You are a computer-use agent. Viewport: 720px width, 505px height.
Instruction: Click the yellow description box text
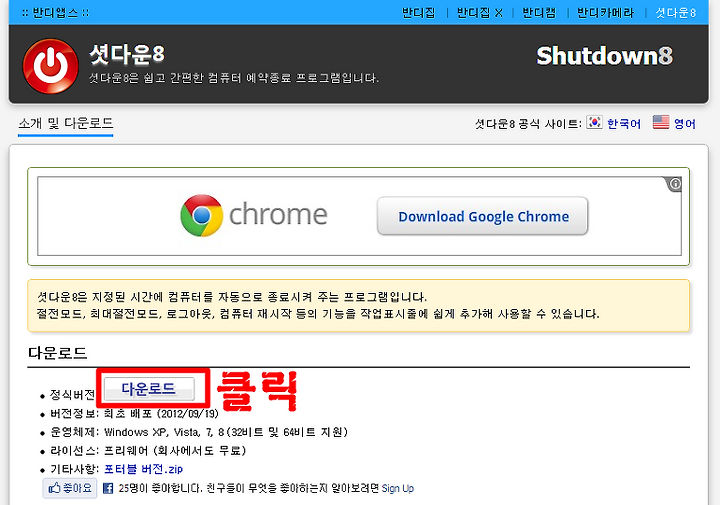coord(318,305)
